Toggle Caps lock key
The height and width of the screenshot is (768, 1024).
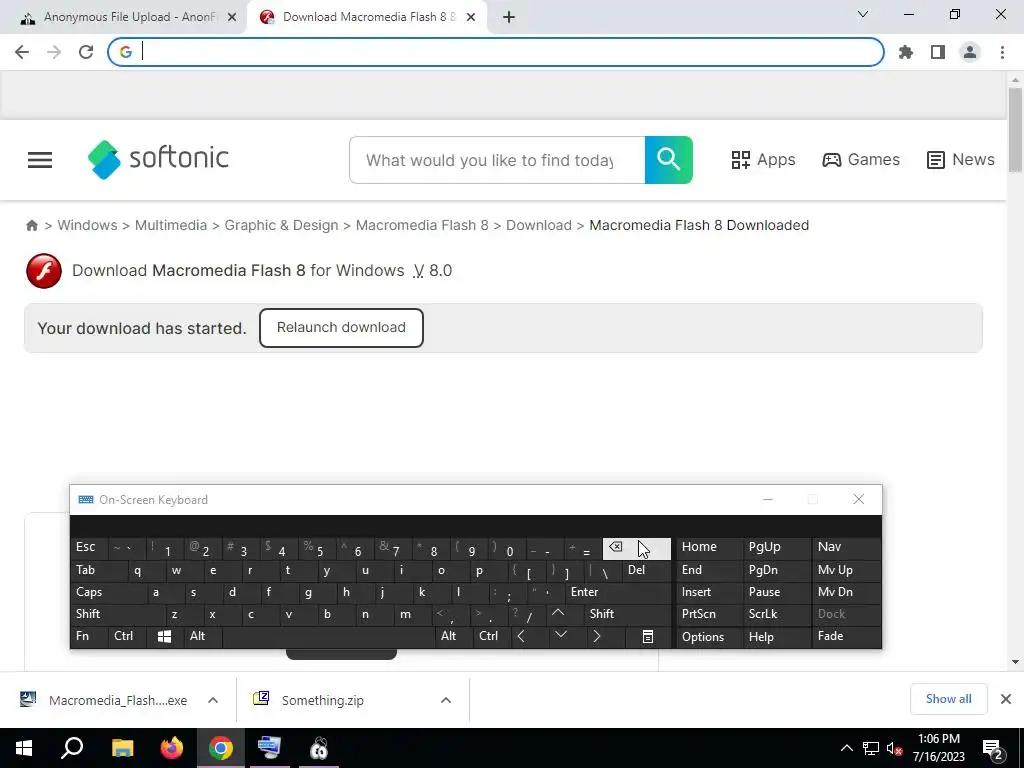tap(108, 592)
